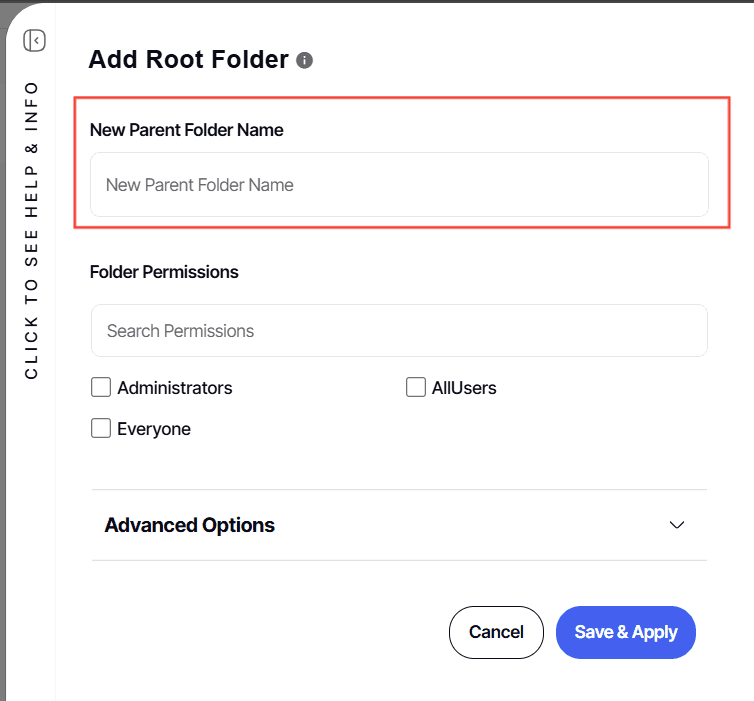Screen dimensions: 754x701
Task: Click the bold New Parent Folder Name label
Action: pyautogui.click(x=187, y=130)
